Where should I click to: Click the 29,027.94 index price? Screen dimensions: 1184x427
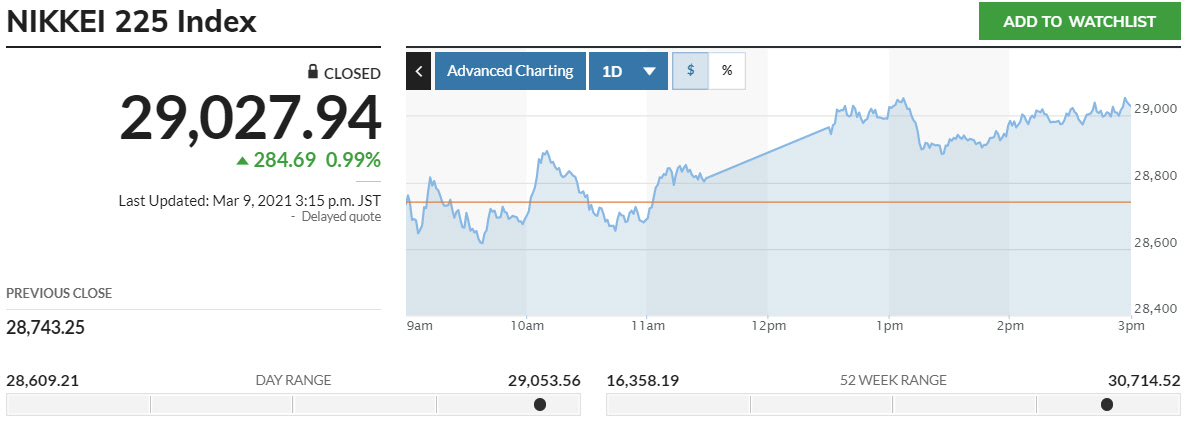(x=250, y=118)
